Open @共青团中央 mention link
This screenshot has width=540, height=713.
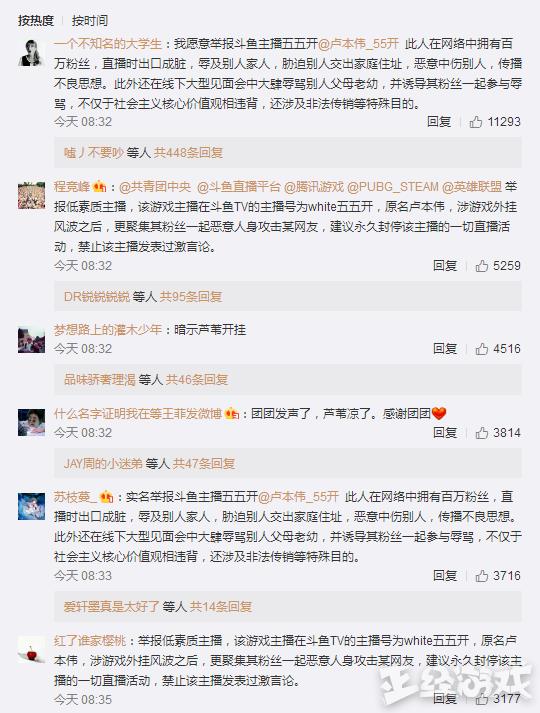[x=155, y=187]
